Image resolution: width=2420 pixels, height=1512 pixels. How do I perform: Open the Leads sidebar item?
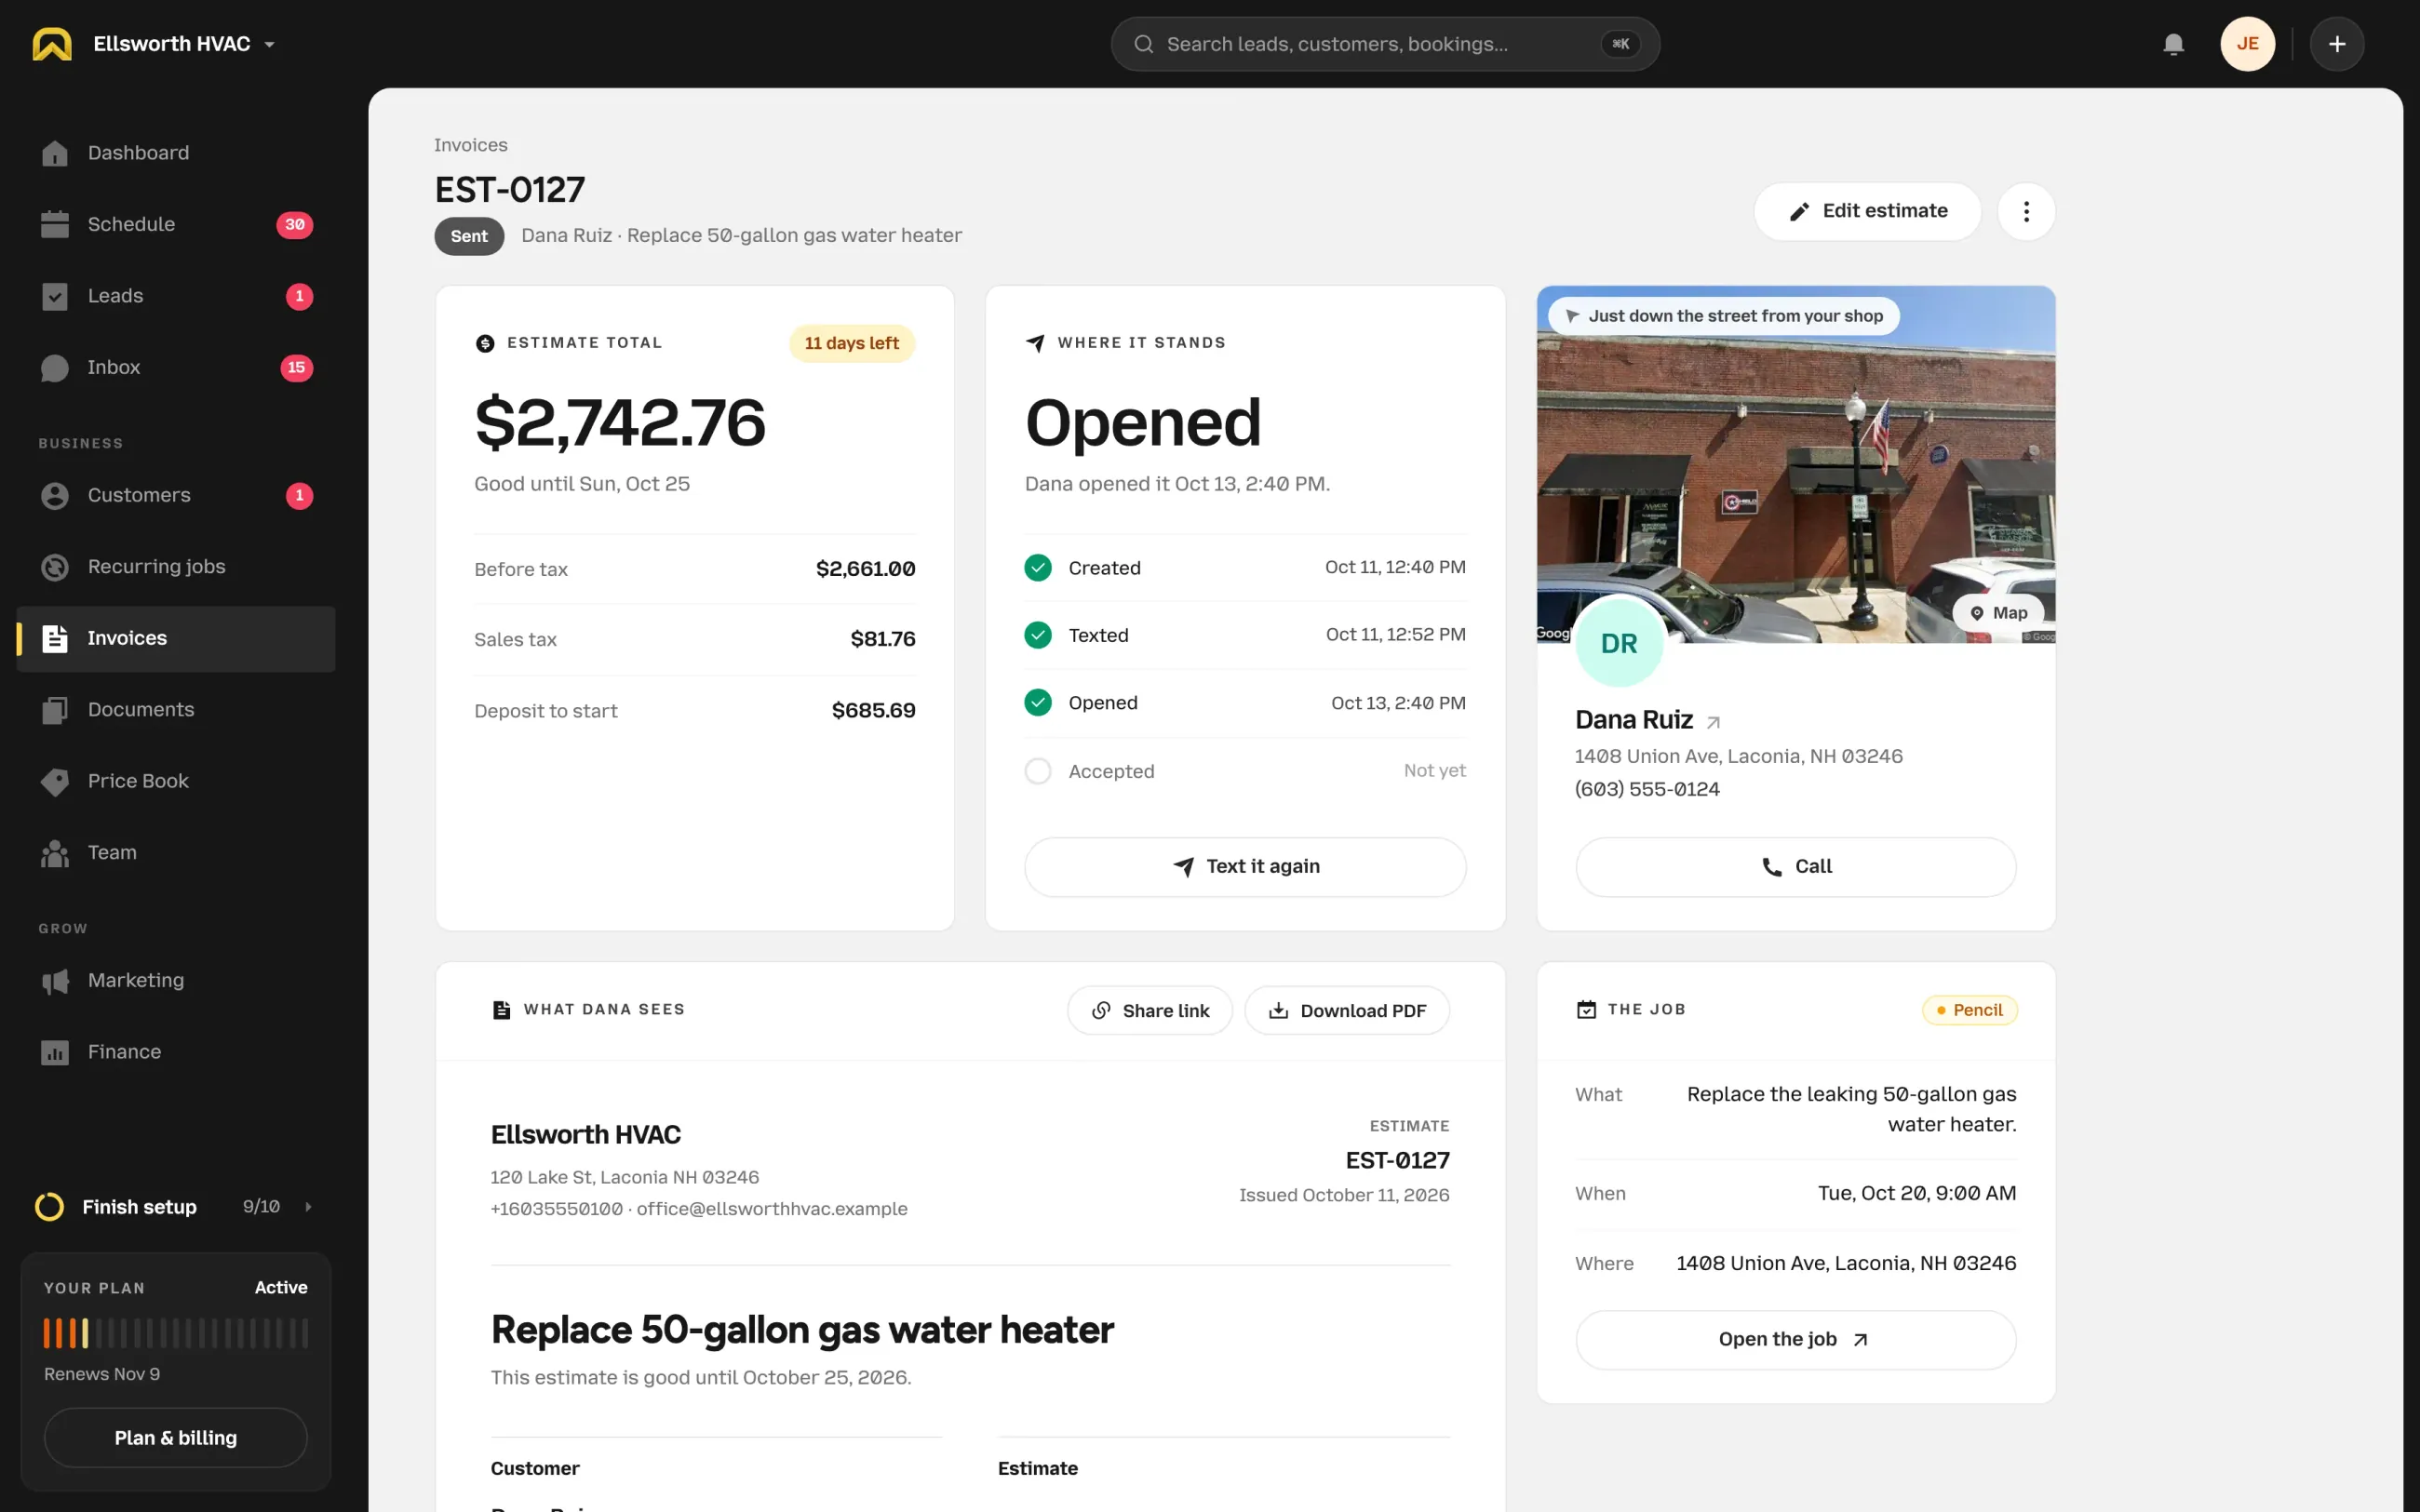tap(176, 296)
